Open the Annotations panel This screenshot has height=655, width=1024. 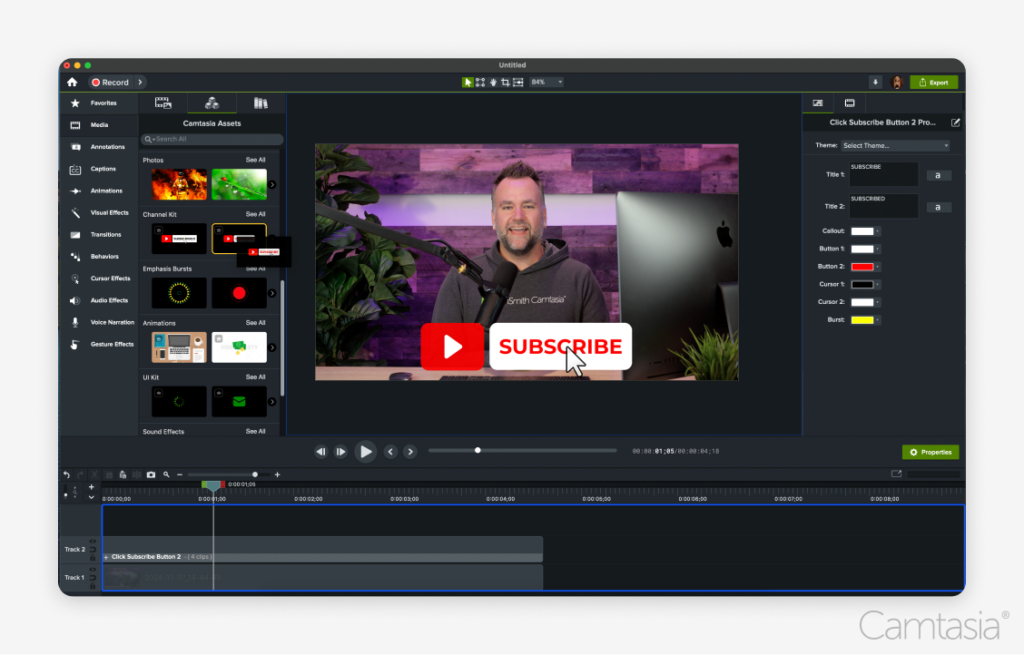point(97,147)
